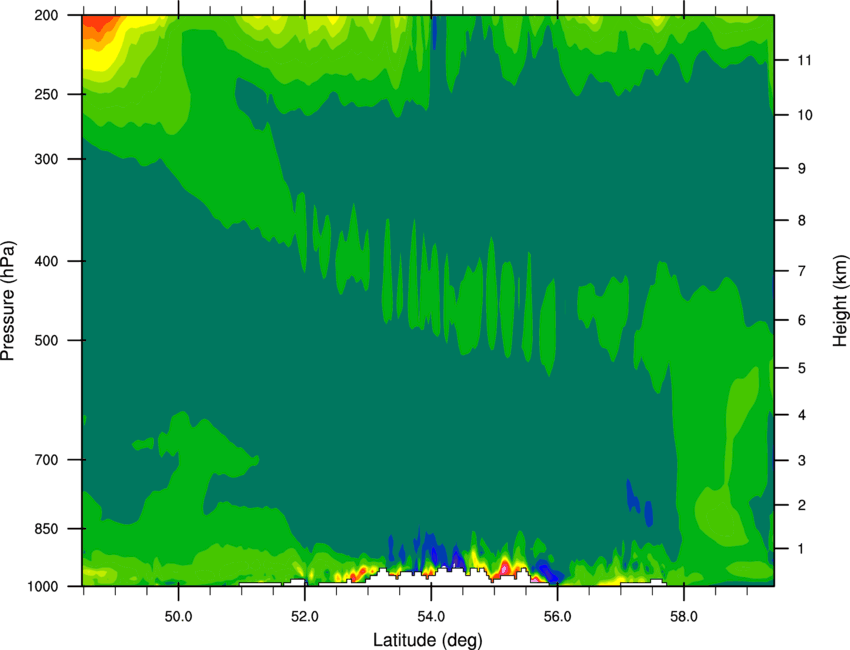Pick the 5 km height label

[802, 368]
